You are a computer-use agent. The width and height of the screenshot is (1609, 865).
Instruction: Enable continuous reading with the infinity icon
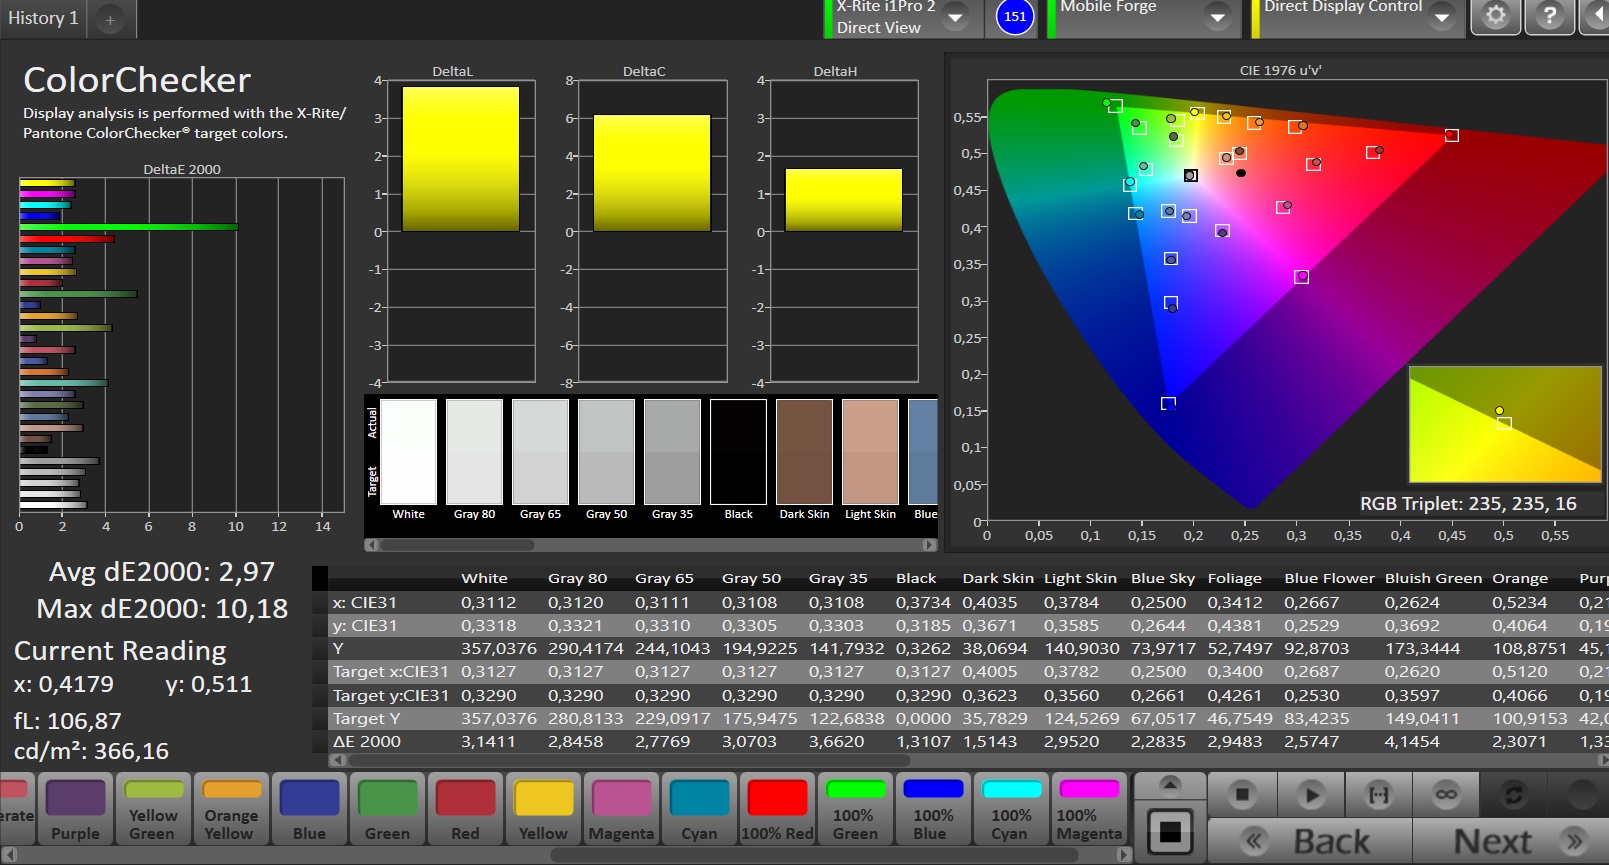(1446, 795)
